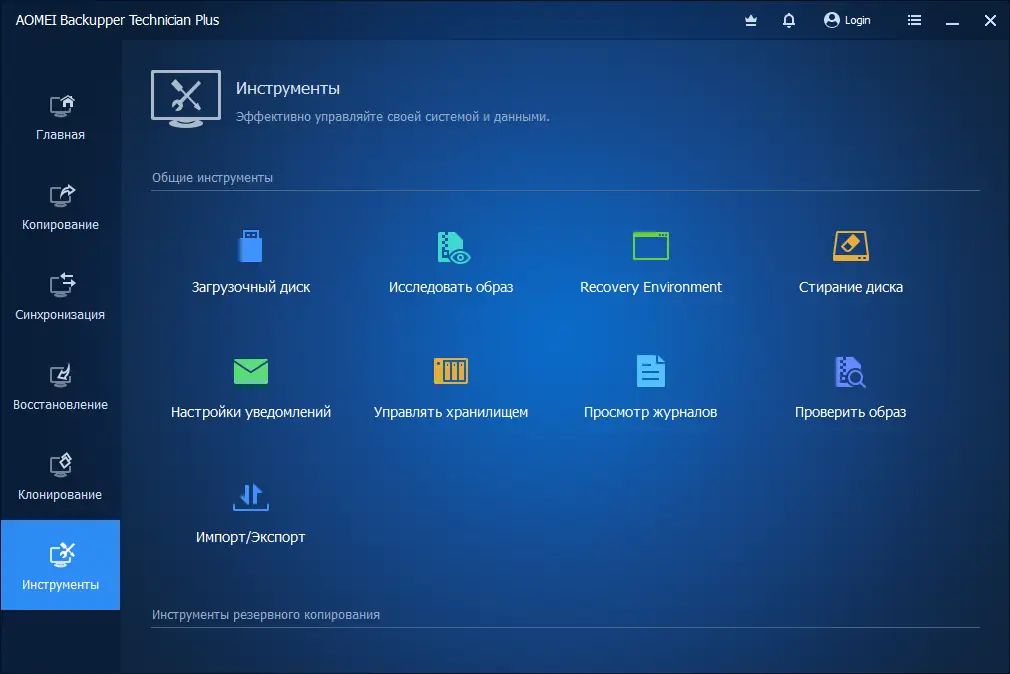Select Восстановление in the sidebar

[61, 388]
